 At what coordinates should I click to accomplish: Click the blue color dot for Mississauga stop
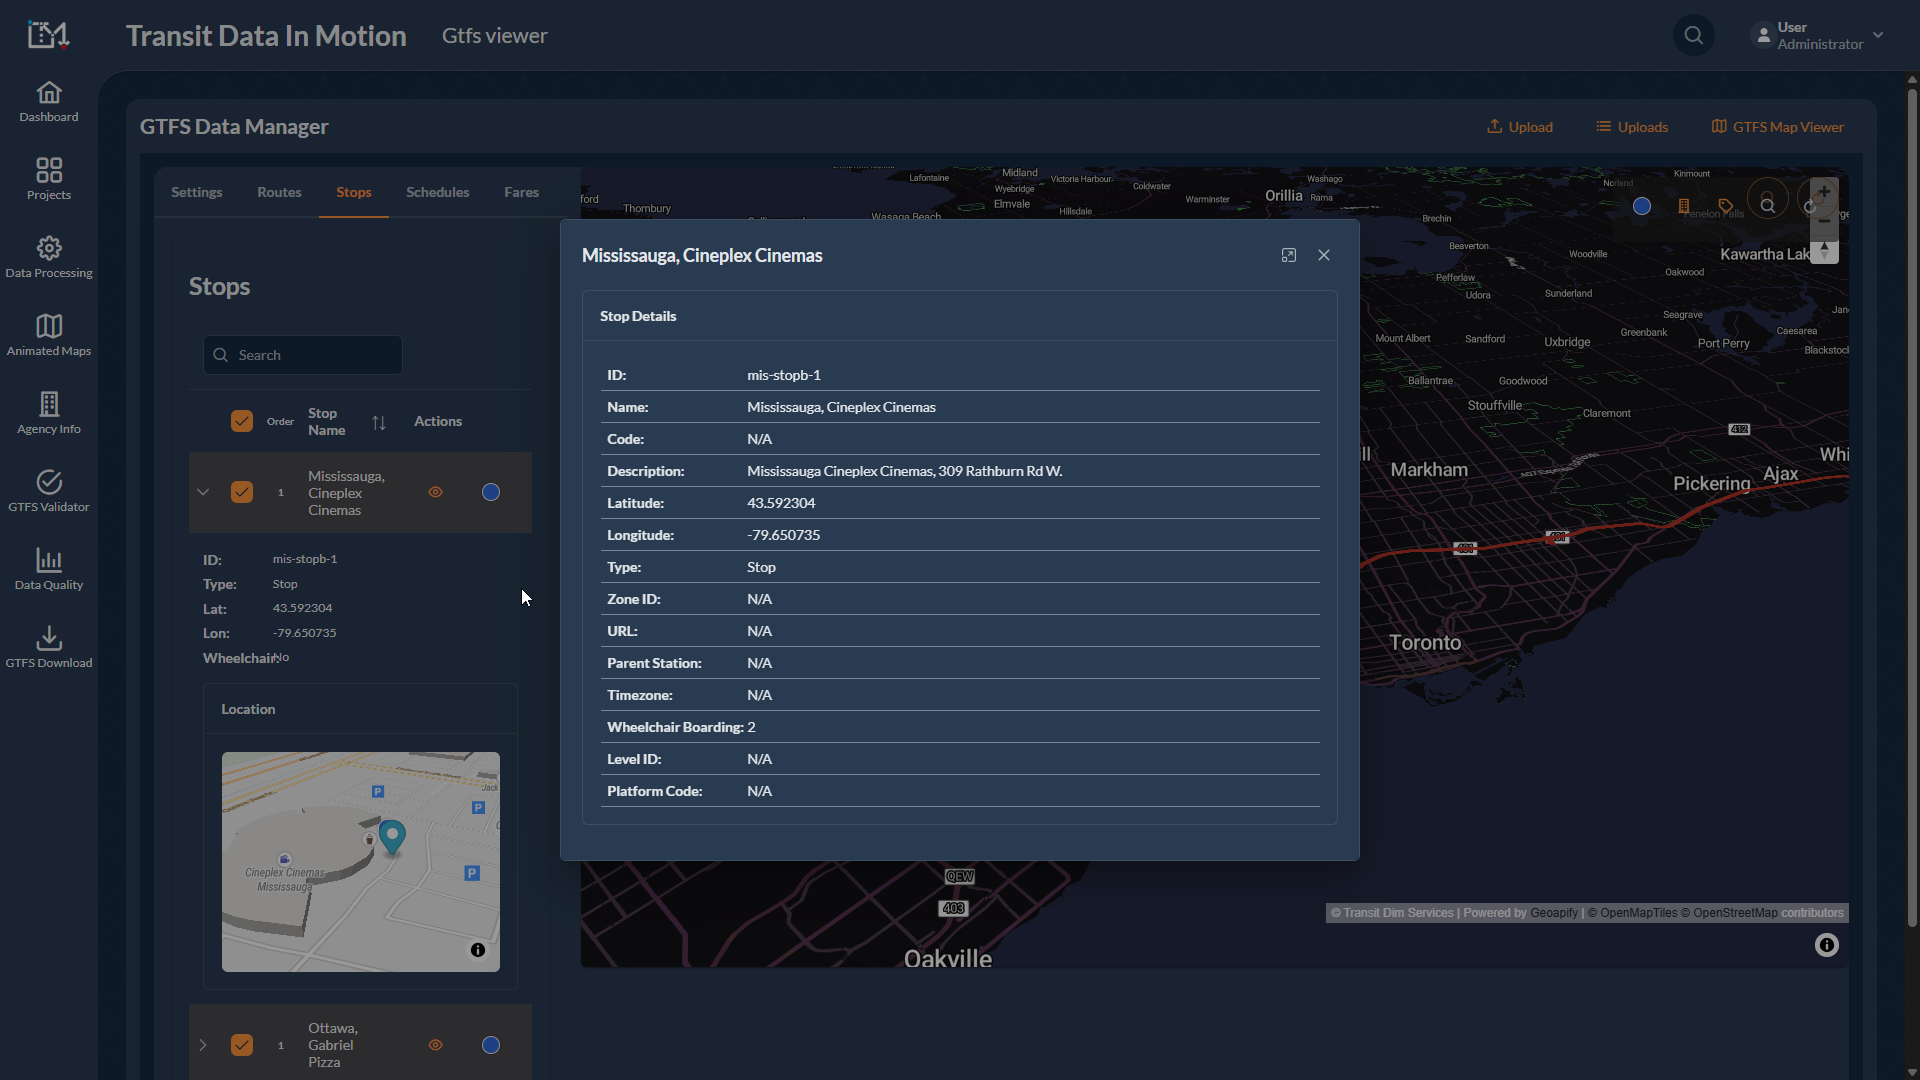(x=491, y=492)
